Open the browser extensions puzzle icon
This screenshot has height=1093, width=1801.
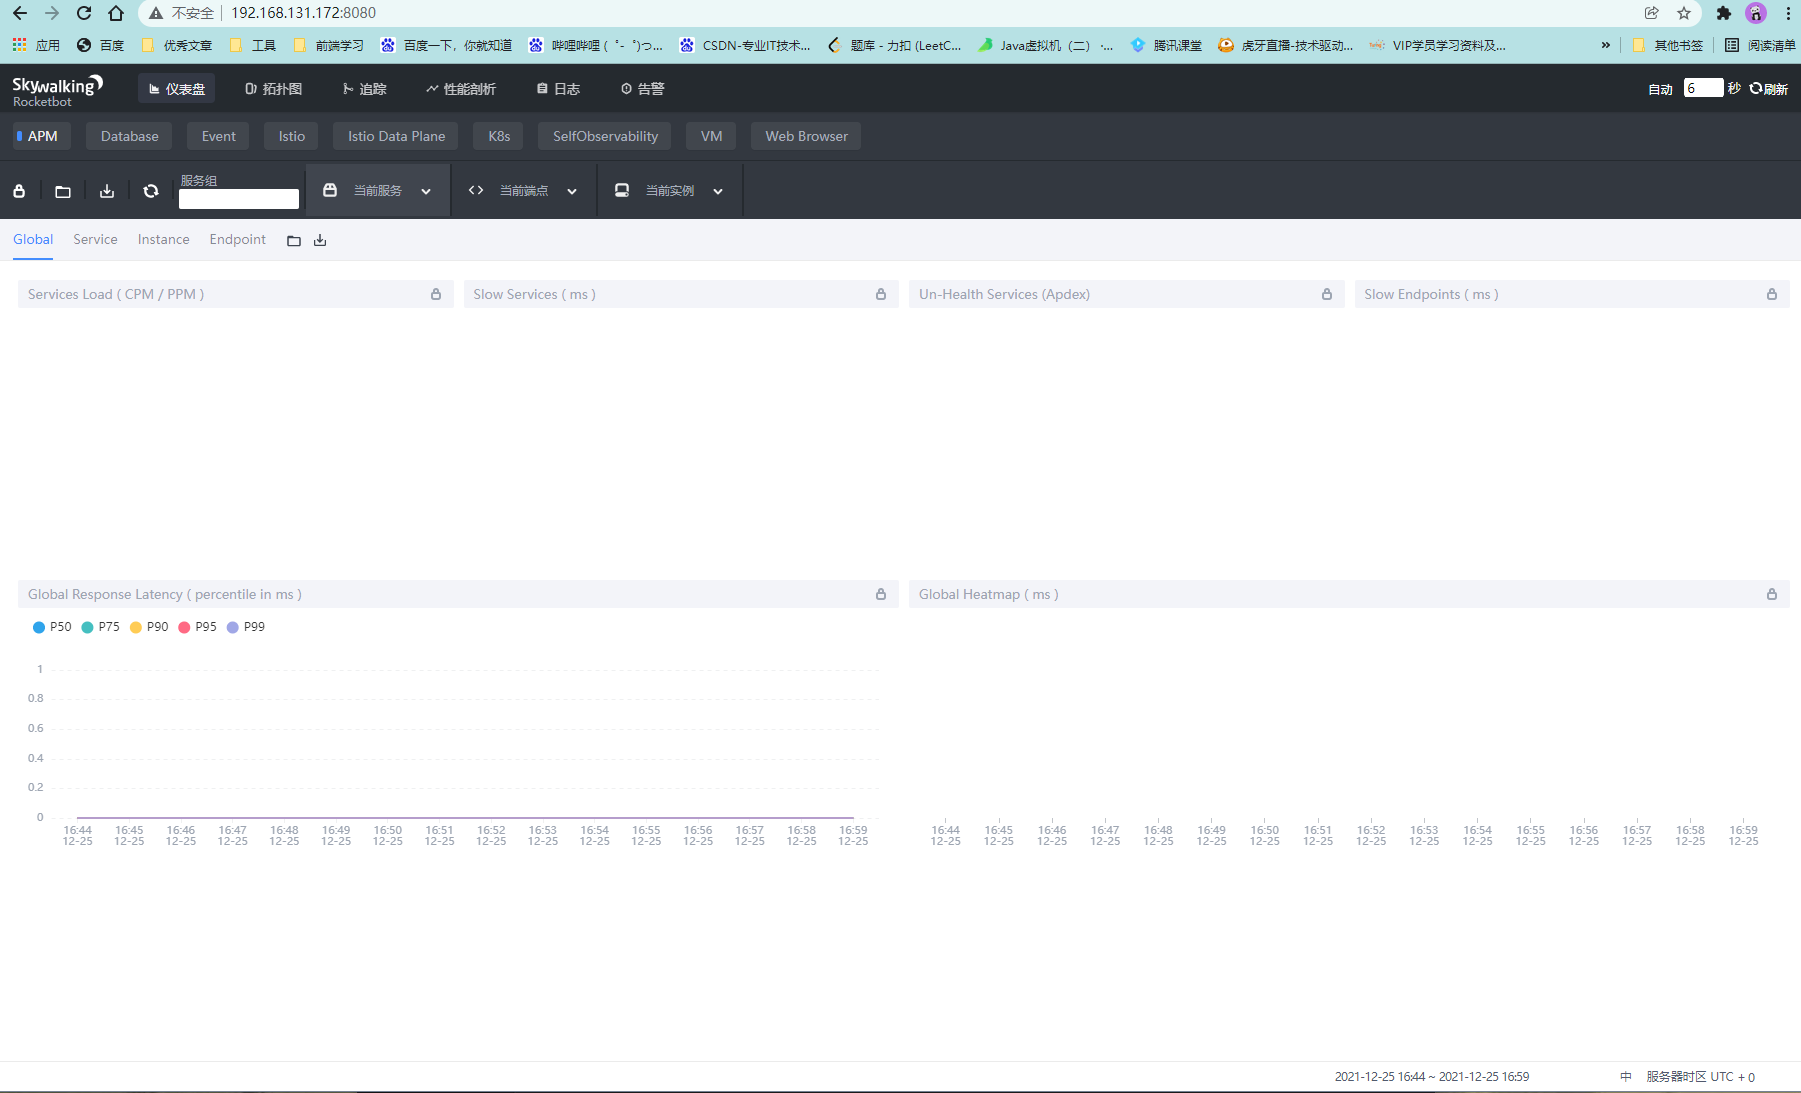pos(1723,13)
